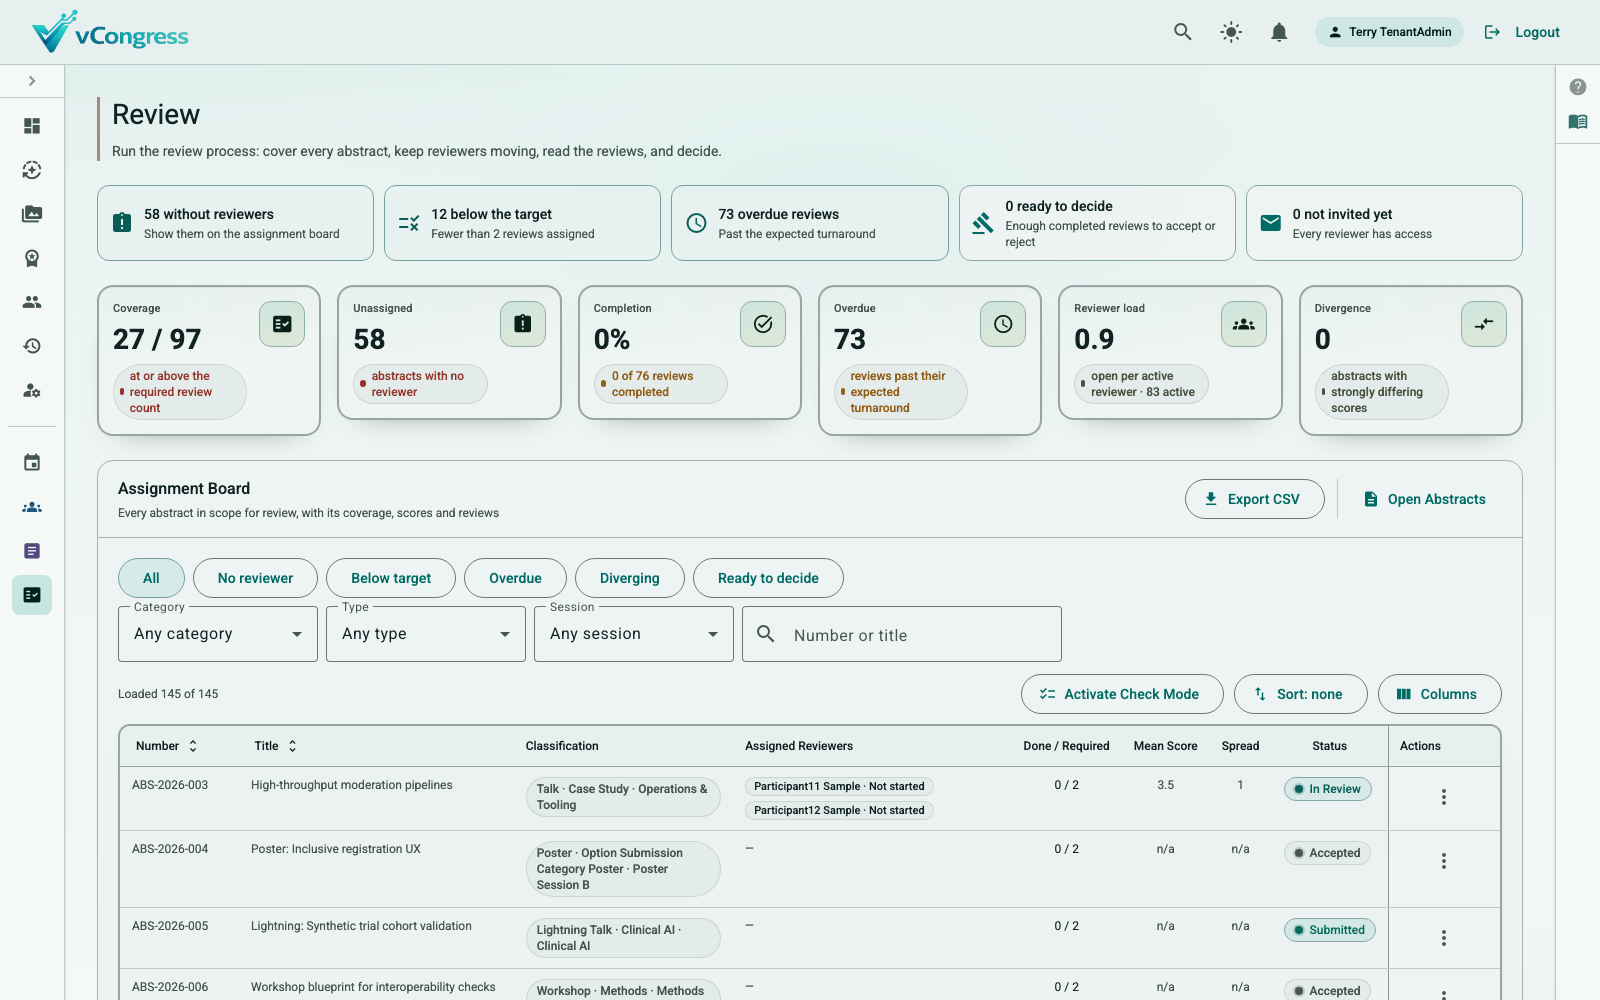This screenshot has height=1000, width=1600.
Task: Select the Below target filter chip
Action: 391,578
